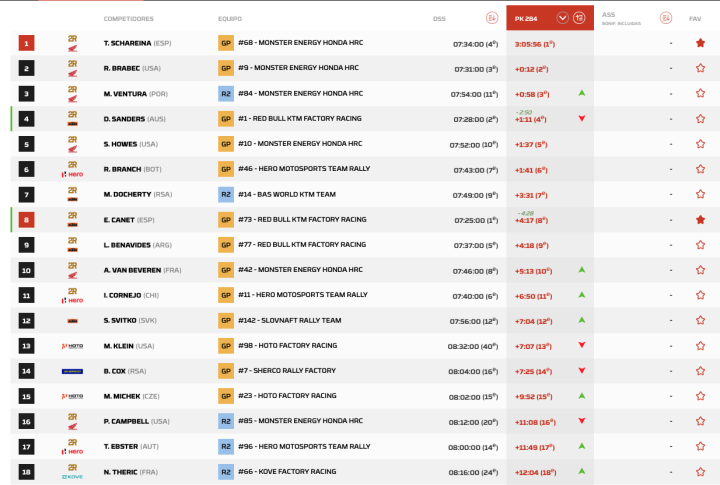The image size is (720, 485).
Task: Open the #1 Red Bull KTM Factory Racing team
Action: pyautogui.click(x=301, y=119)
